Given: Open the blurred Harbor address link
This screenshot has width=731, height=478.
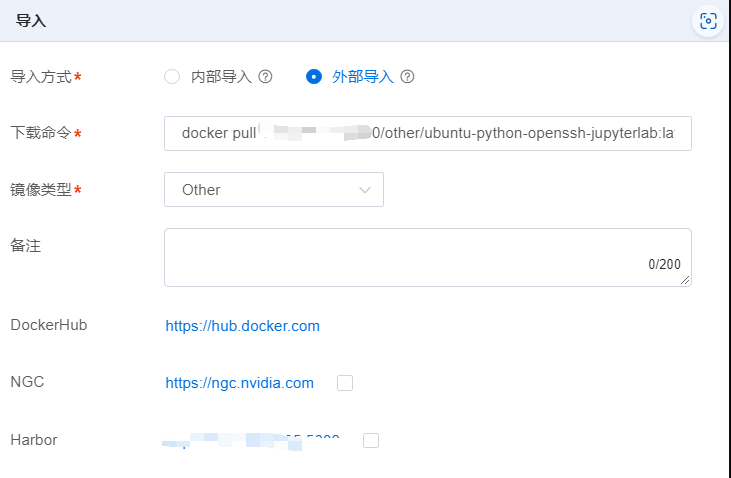Looking at the screenshot, I should [250, 440].
